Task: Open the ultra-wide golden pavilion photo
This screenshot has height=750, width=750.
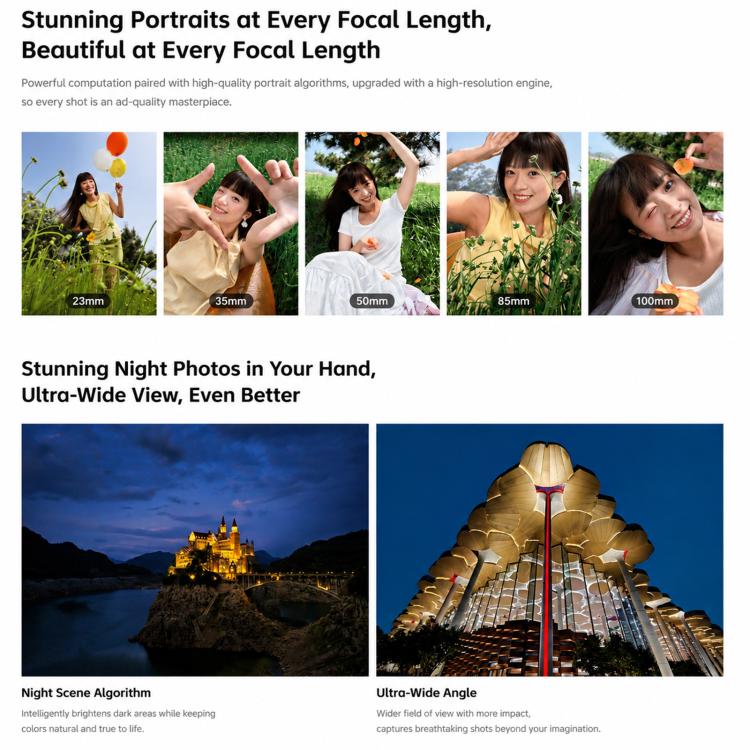Action: (550, 550)
